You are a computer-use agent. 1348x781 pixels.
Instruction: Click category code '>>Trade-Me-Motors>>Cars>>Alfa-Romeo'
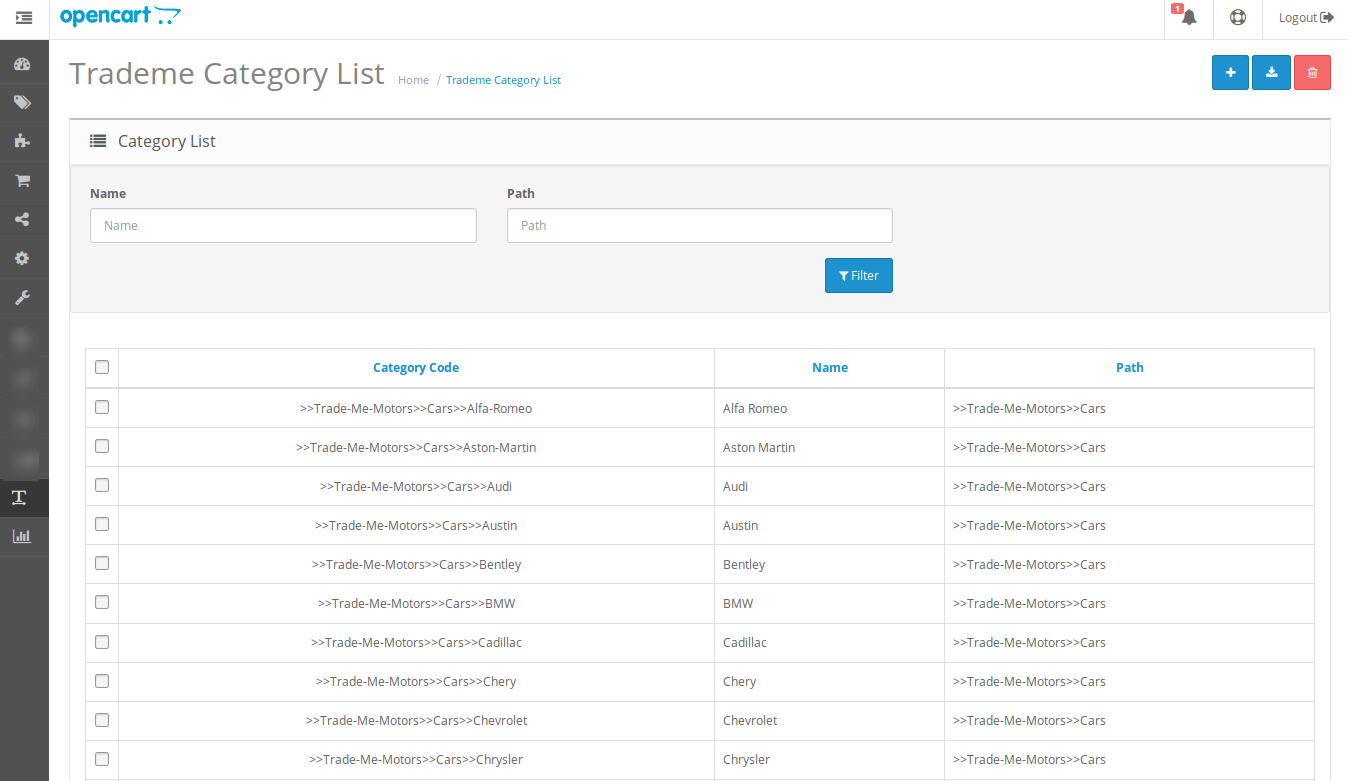[x=416, y=408]
